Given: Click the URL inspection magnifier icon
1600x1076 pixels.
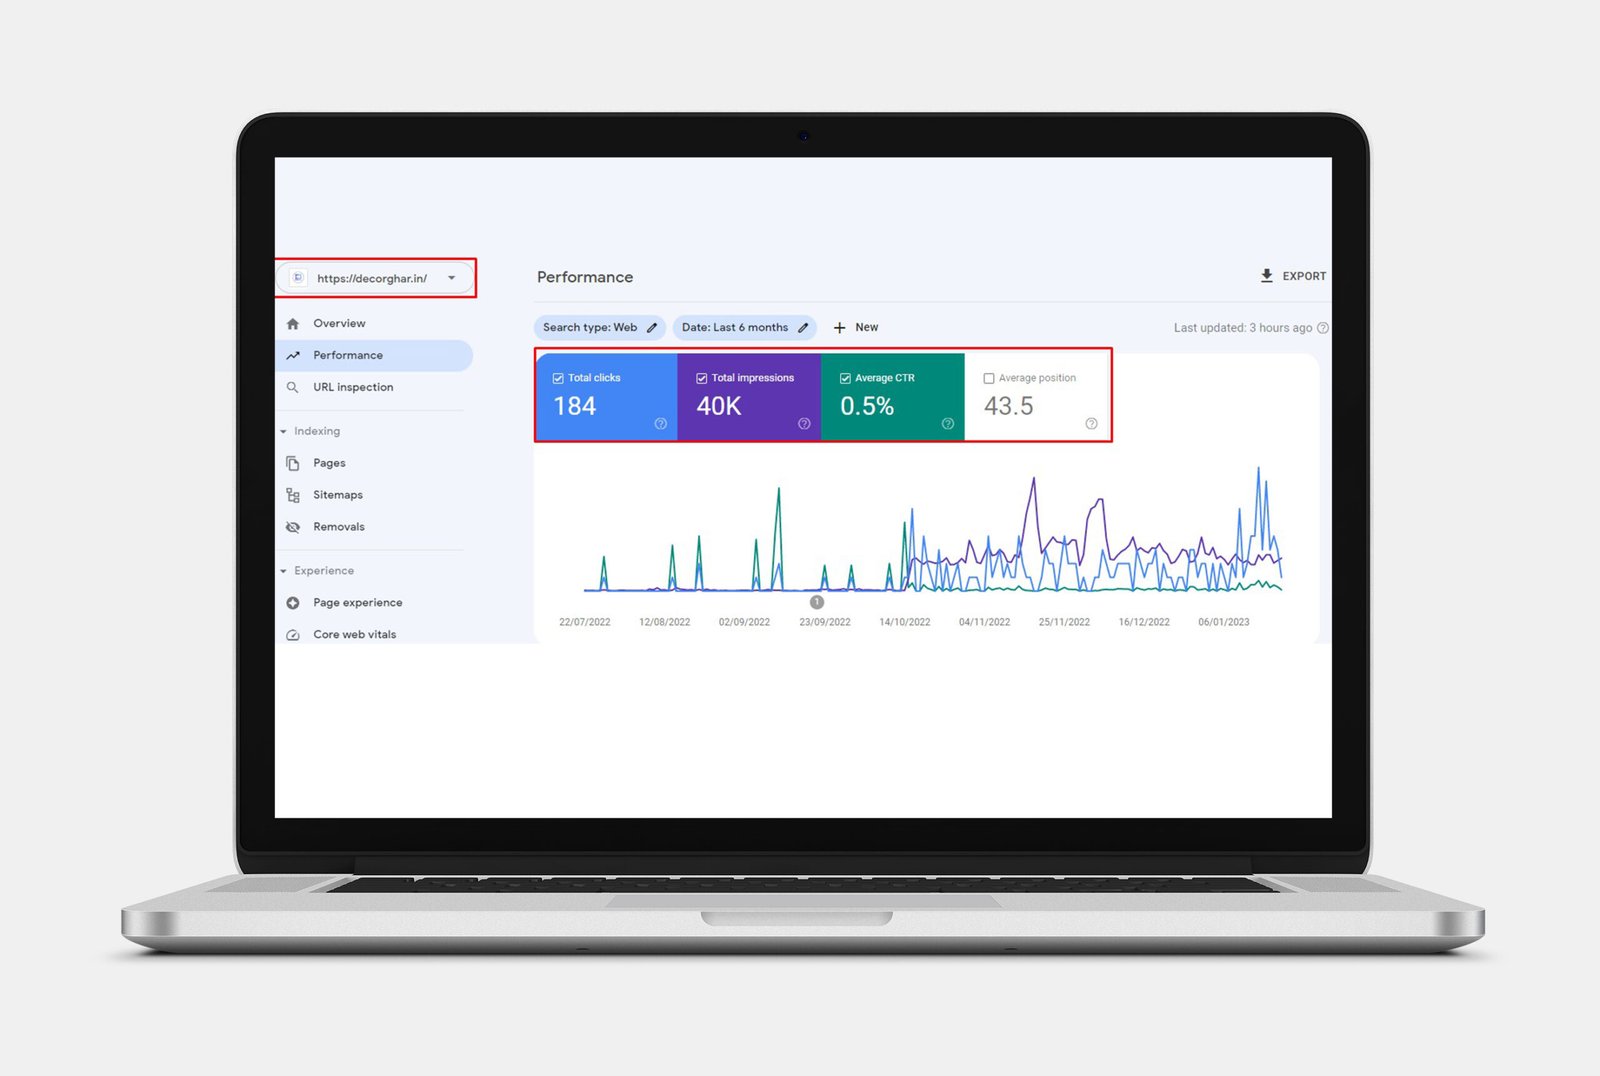Looking at the screenshot, I should pos(293,387).
